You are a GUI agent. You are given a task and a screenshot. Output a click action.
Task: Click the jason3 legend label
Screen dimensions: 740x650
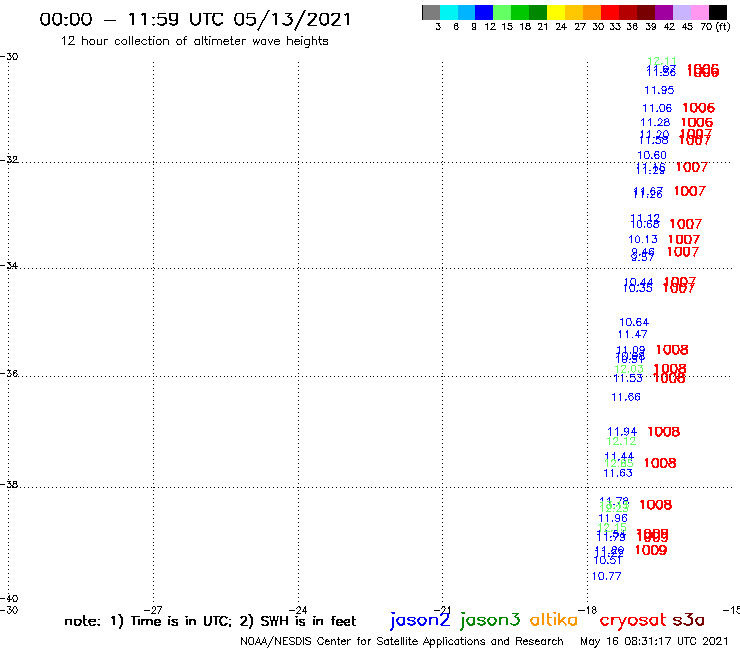490,620
